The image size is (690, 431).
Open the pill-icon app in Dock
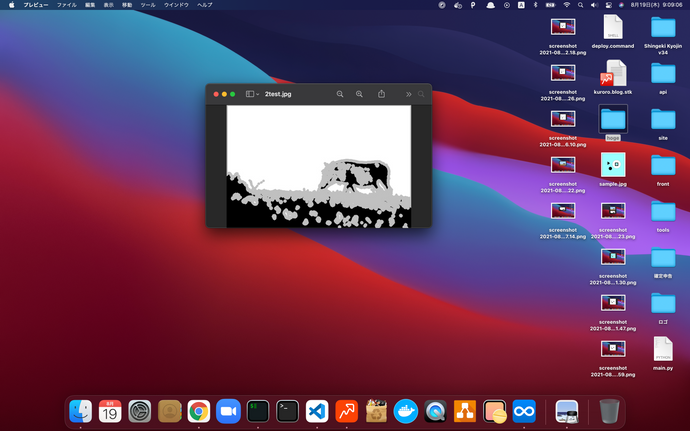(x=495, y=411)
